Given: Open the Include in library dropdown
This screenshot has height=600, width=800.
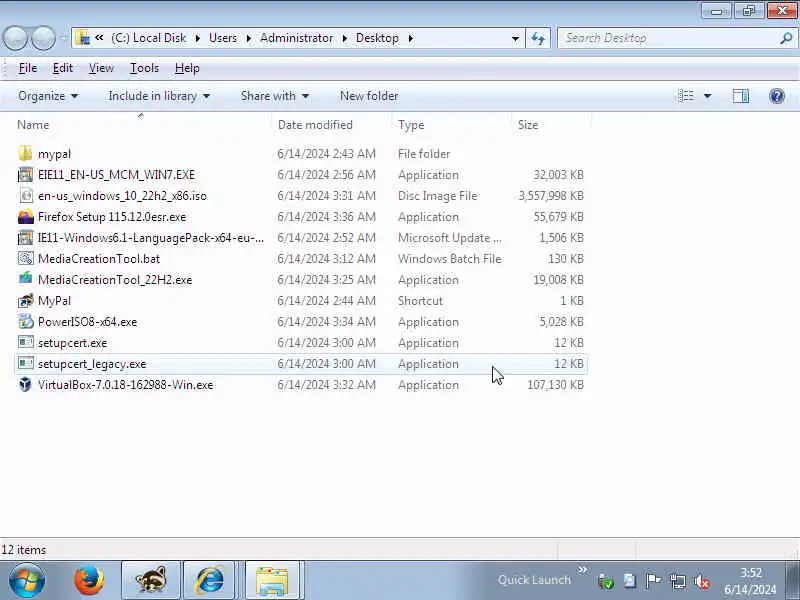Looking at the screenshot, I should 159,96.
